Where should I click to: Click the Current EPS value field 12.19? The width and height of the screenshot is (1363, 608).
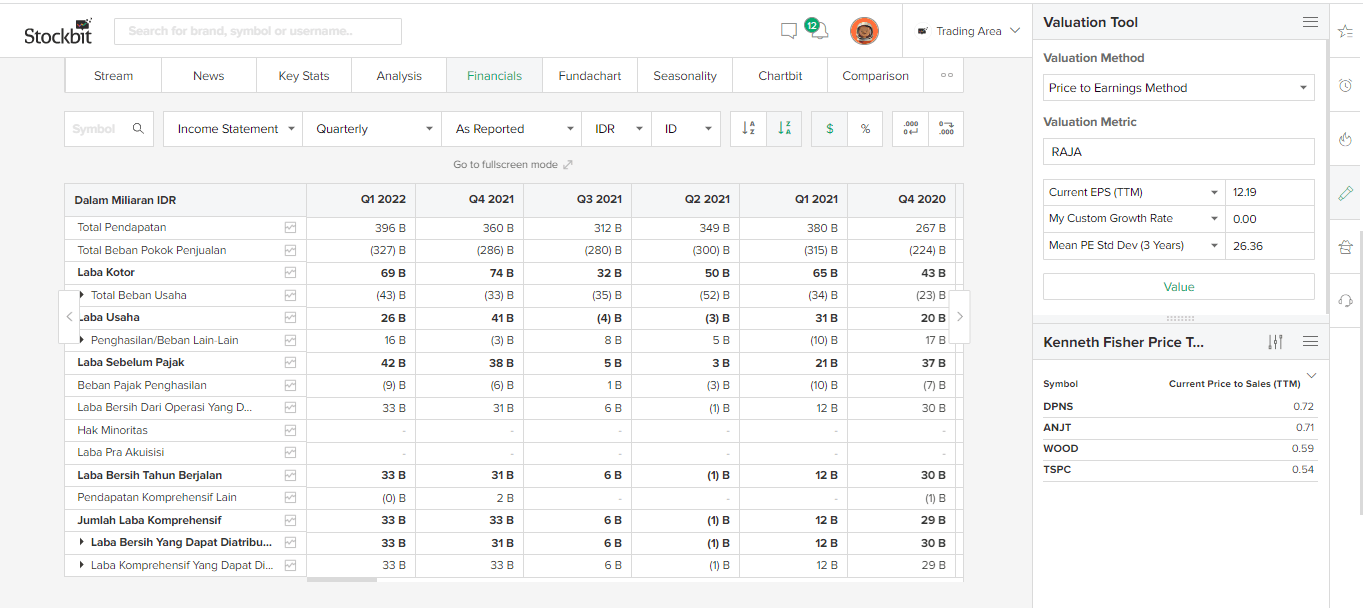click(1270, 192)
